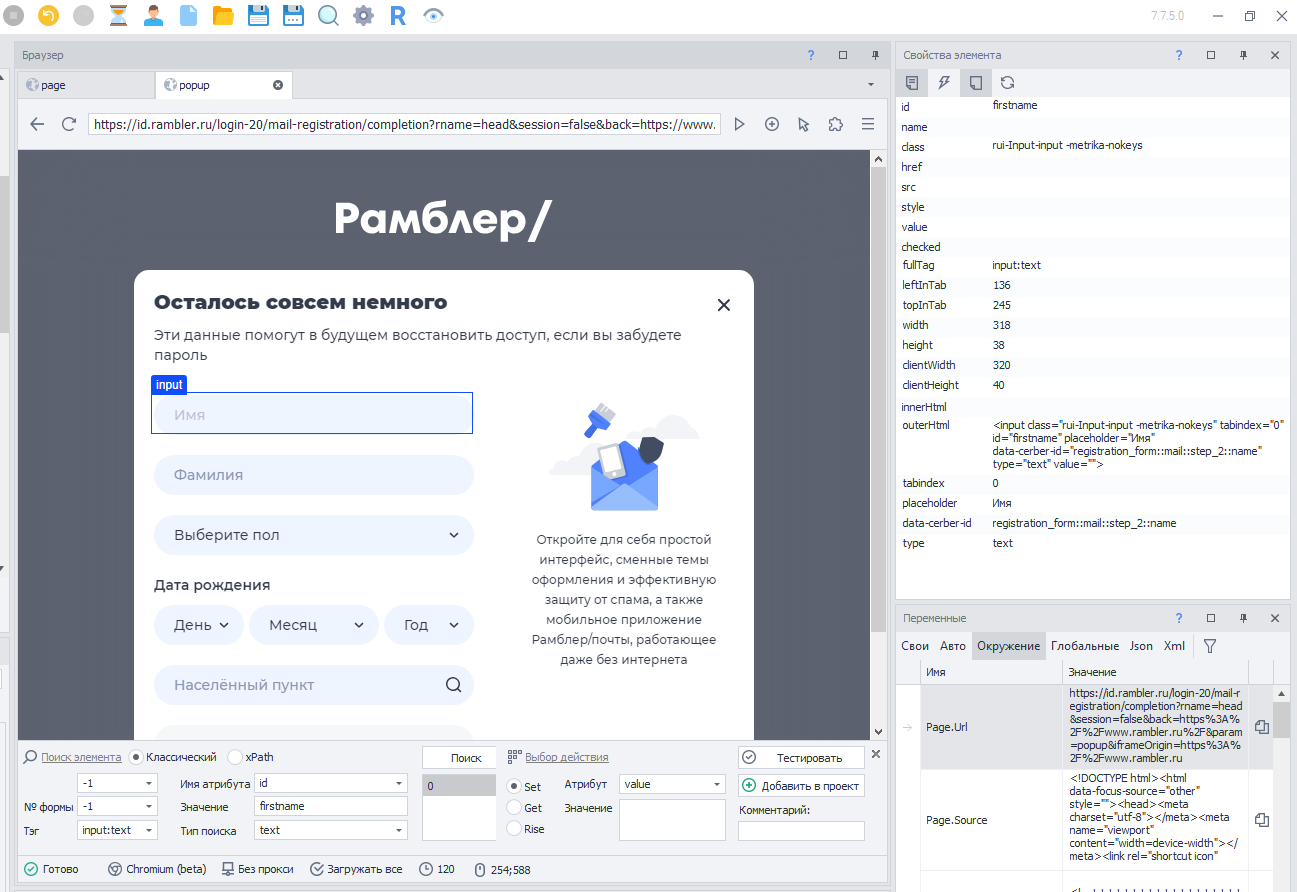Switch to the page browser tab
The image size is (1297, 892).
[x=86, y=85]
